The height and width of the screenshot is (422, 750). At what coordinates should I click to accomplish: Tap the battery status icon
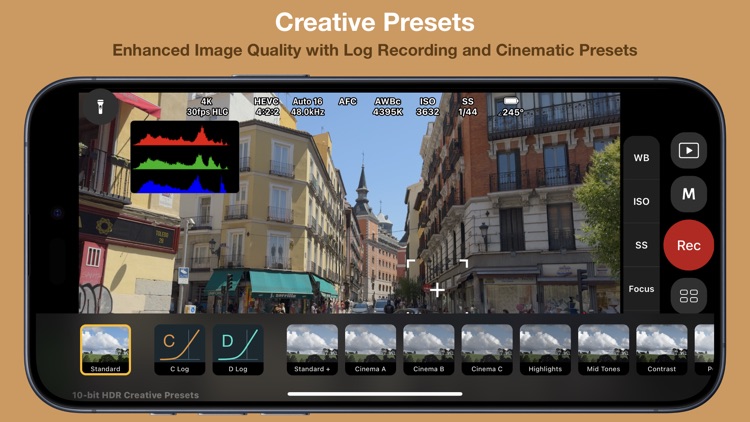511,101
